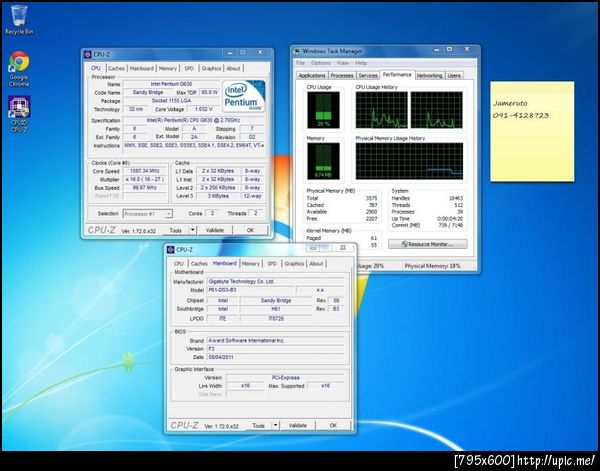Expand Tools dropdown arrow in lower CPU-Z

pyautogui.click(x=276, y=425)
